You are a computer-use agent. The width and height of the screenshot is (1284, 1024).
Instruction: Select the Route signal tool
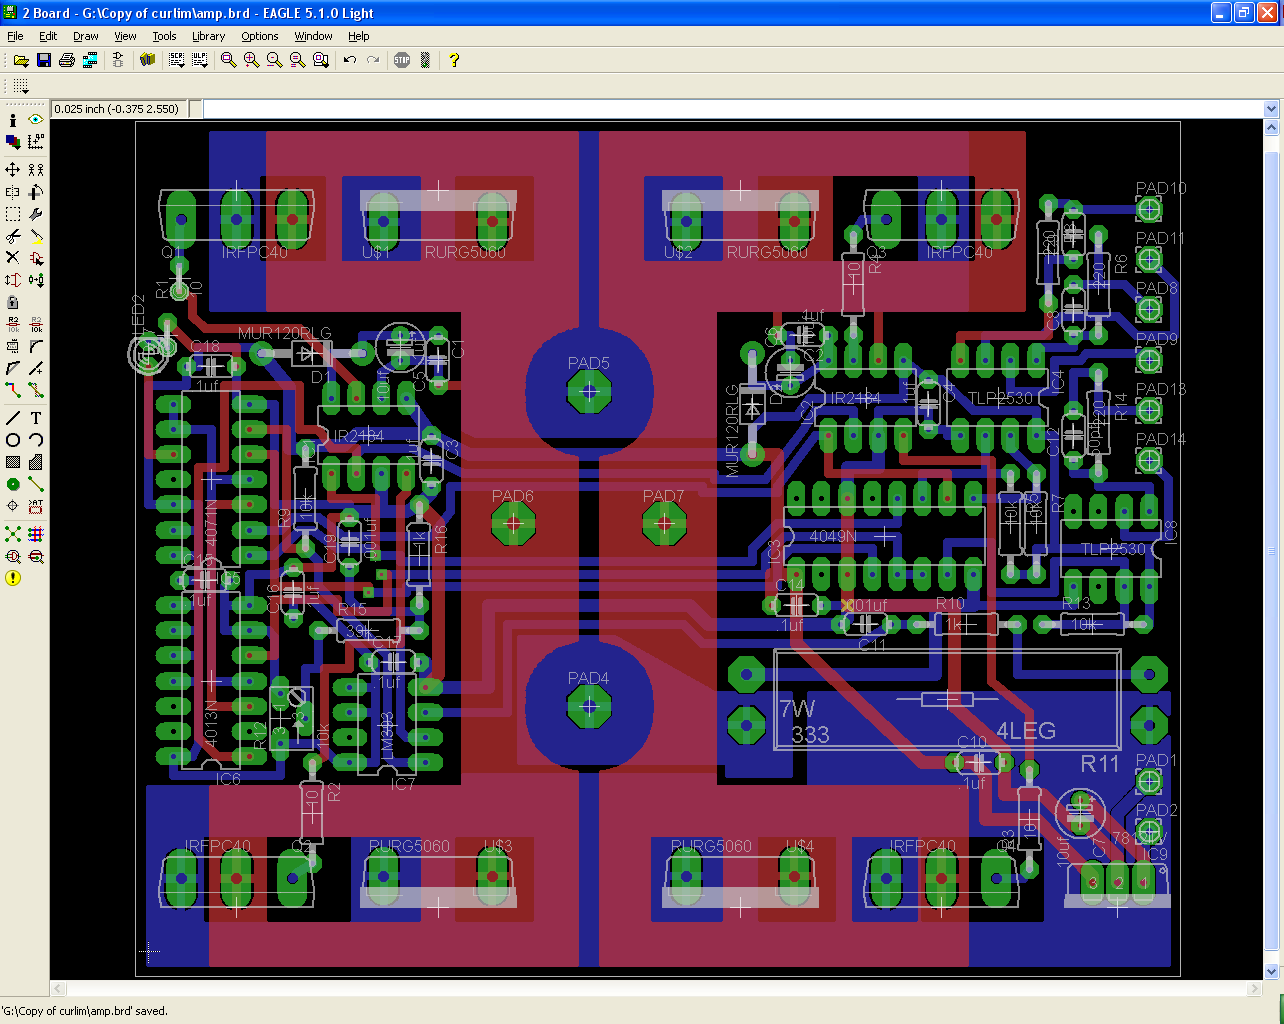[x=13, y=390]
